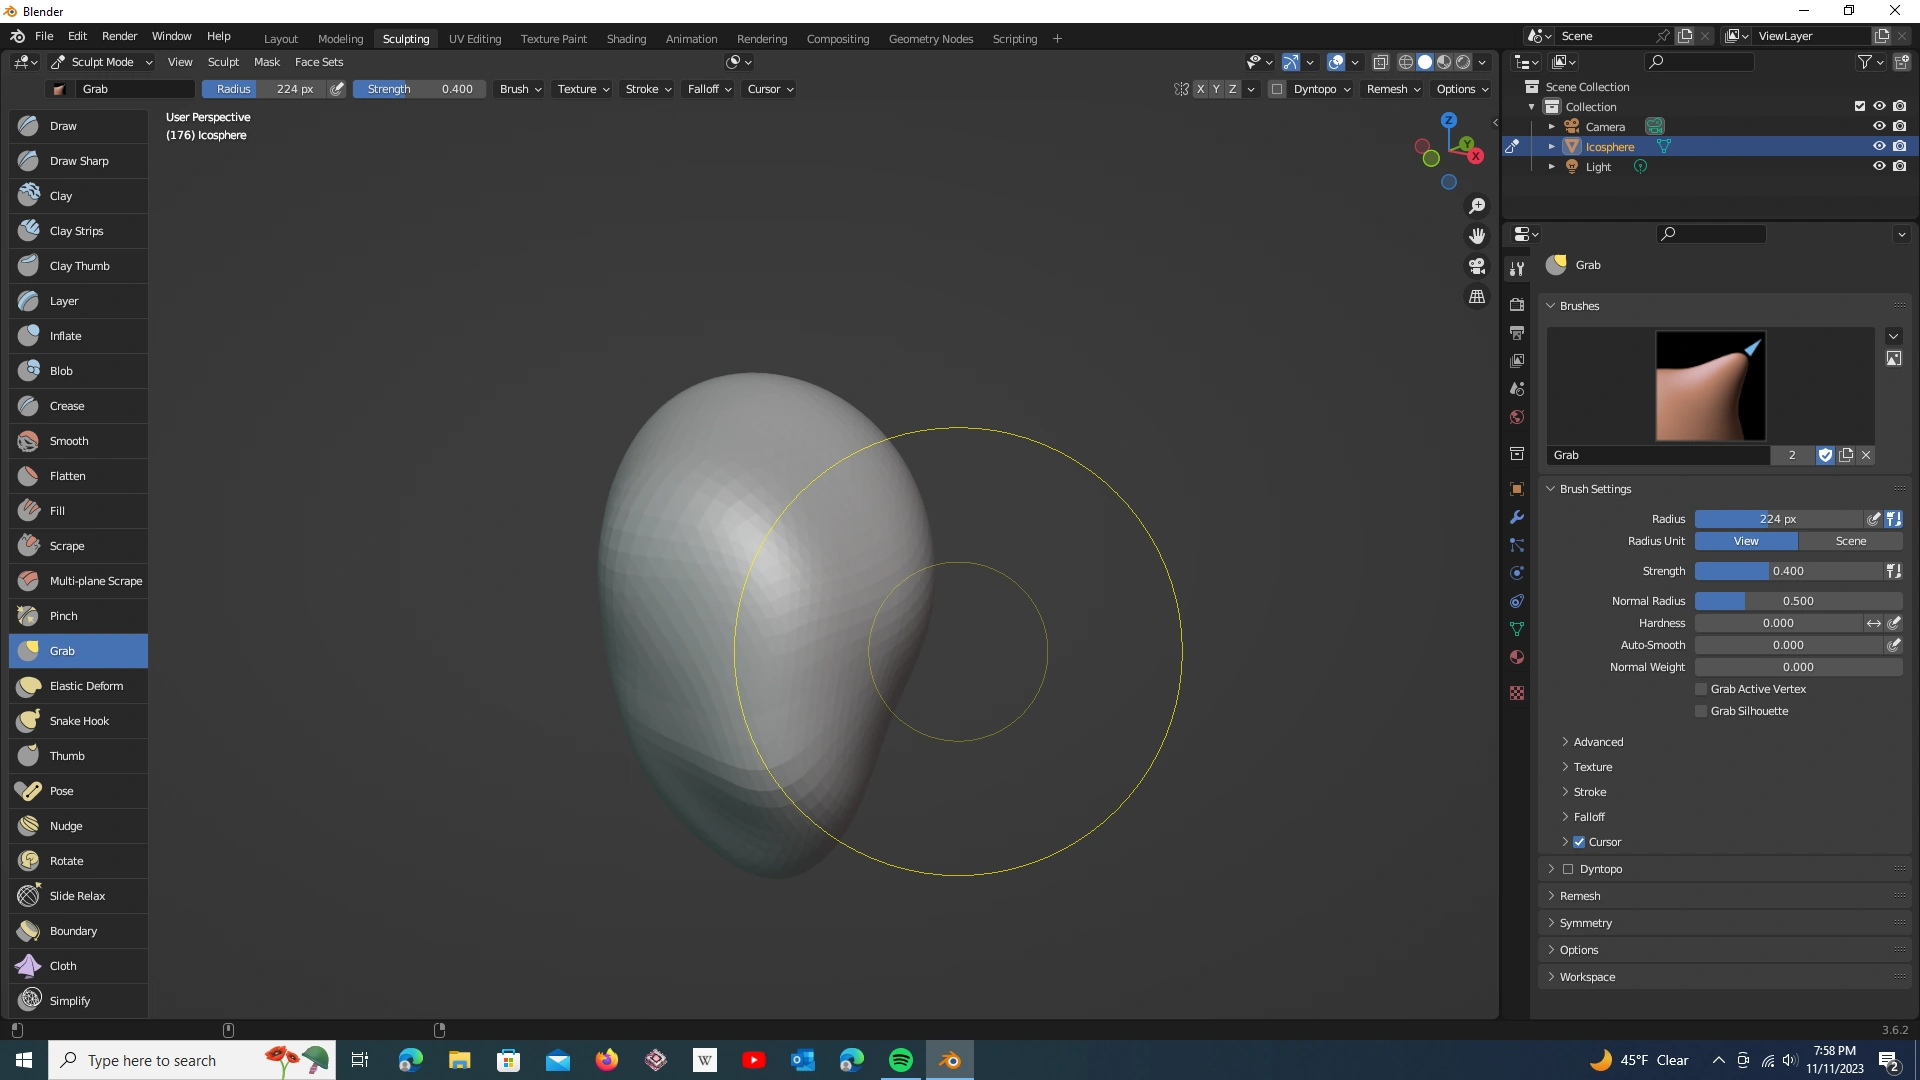Open the Sculpt Mode selector dropdown
The height and width of the screenshot is (1080, 1920).
pos(102,62)
